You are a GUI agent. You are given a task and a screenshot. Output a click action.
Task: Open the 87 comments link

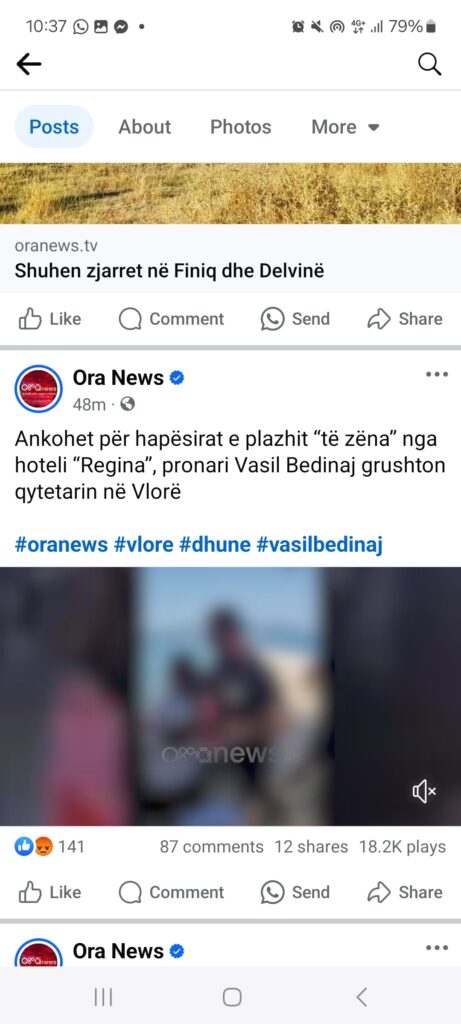[x=212, y=847]
